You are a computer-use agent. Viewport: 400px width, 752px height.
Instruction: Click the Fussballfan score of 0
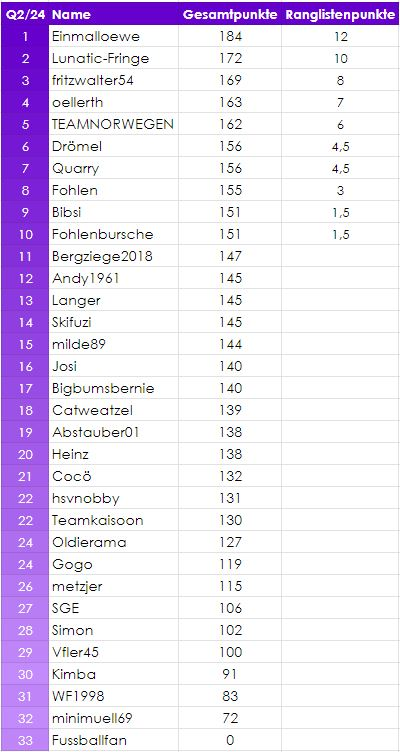230,740
